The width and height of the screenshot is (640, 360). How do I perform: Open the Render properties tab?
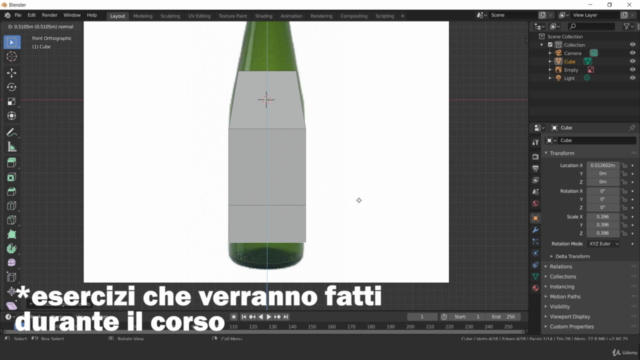click(x=536, y=157)
